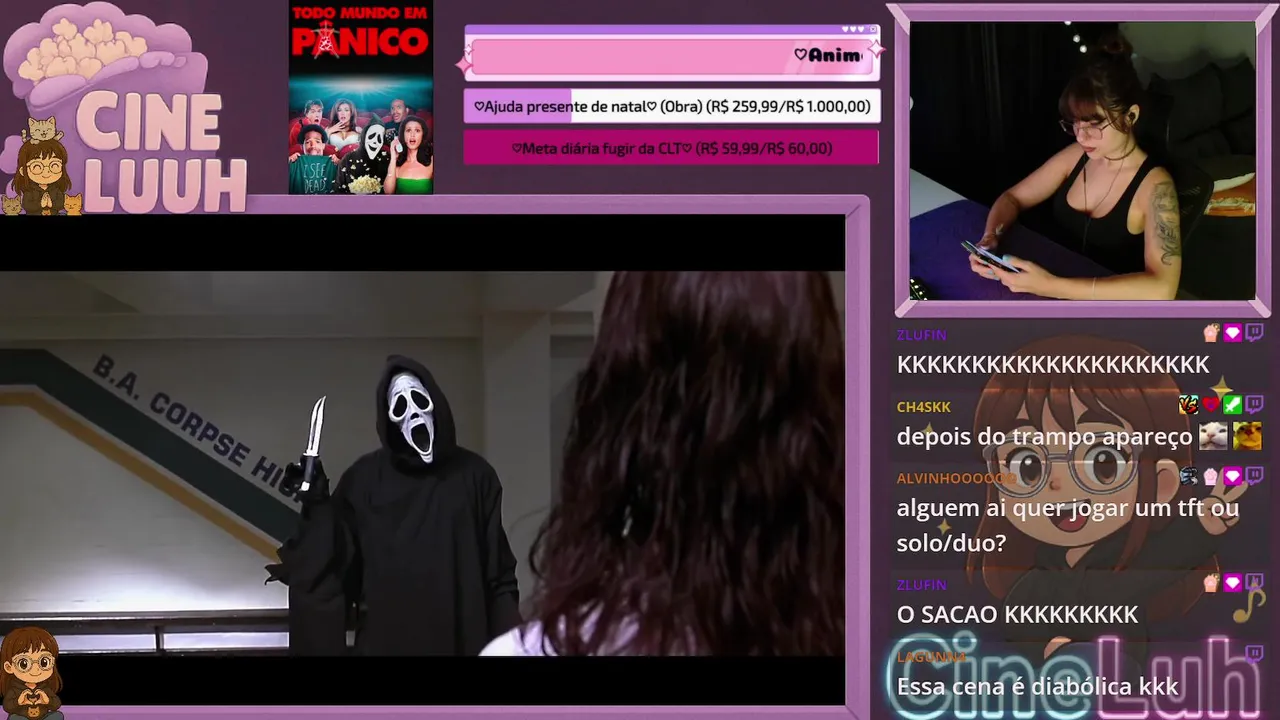
Task: Click the Twitch icon on the O SACAO message
Action: click(x=1254, y=583)
